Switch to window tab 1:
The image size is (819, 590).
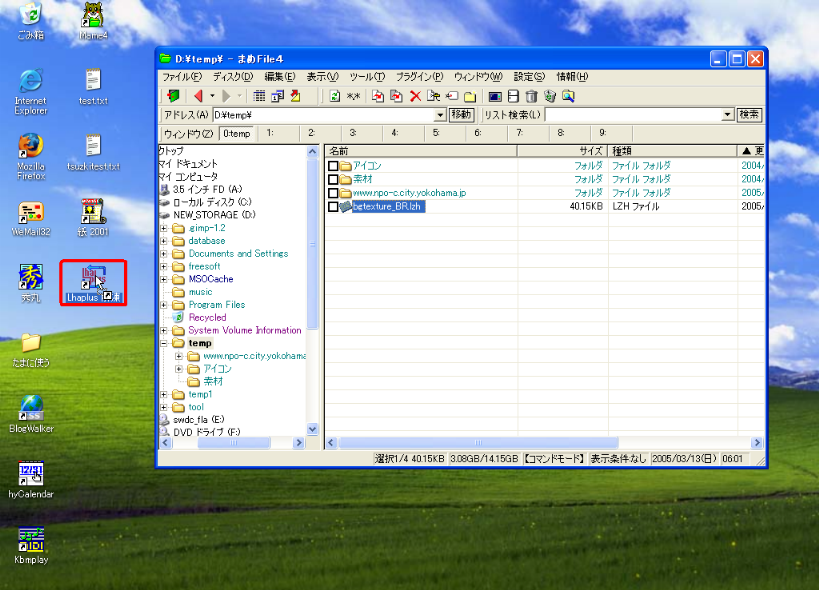(x=271, y=133)
